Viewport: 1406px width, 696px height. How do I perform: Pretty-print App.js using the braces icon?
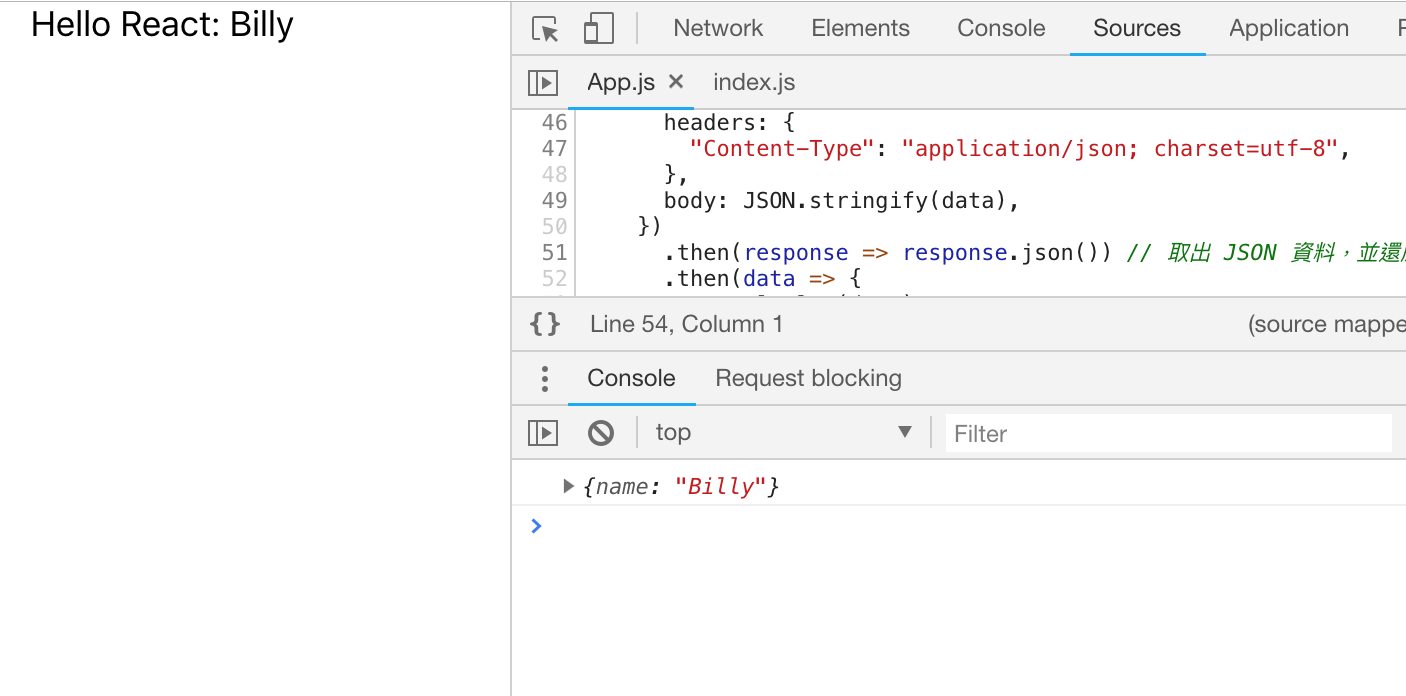coord(543,323)
